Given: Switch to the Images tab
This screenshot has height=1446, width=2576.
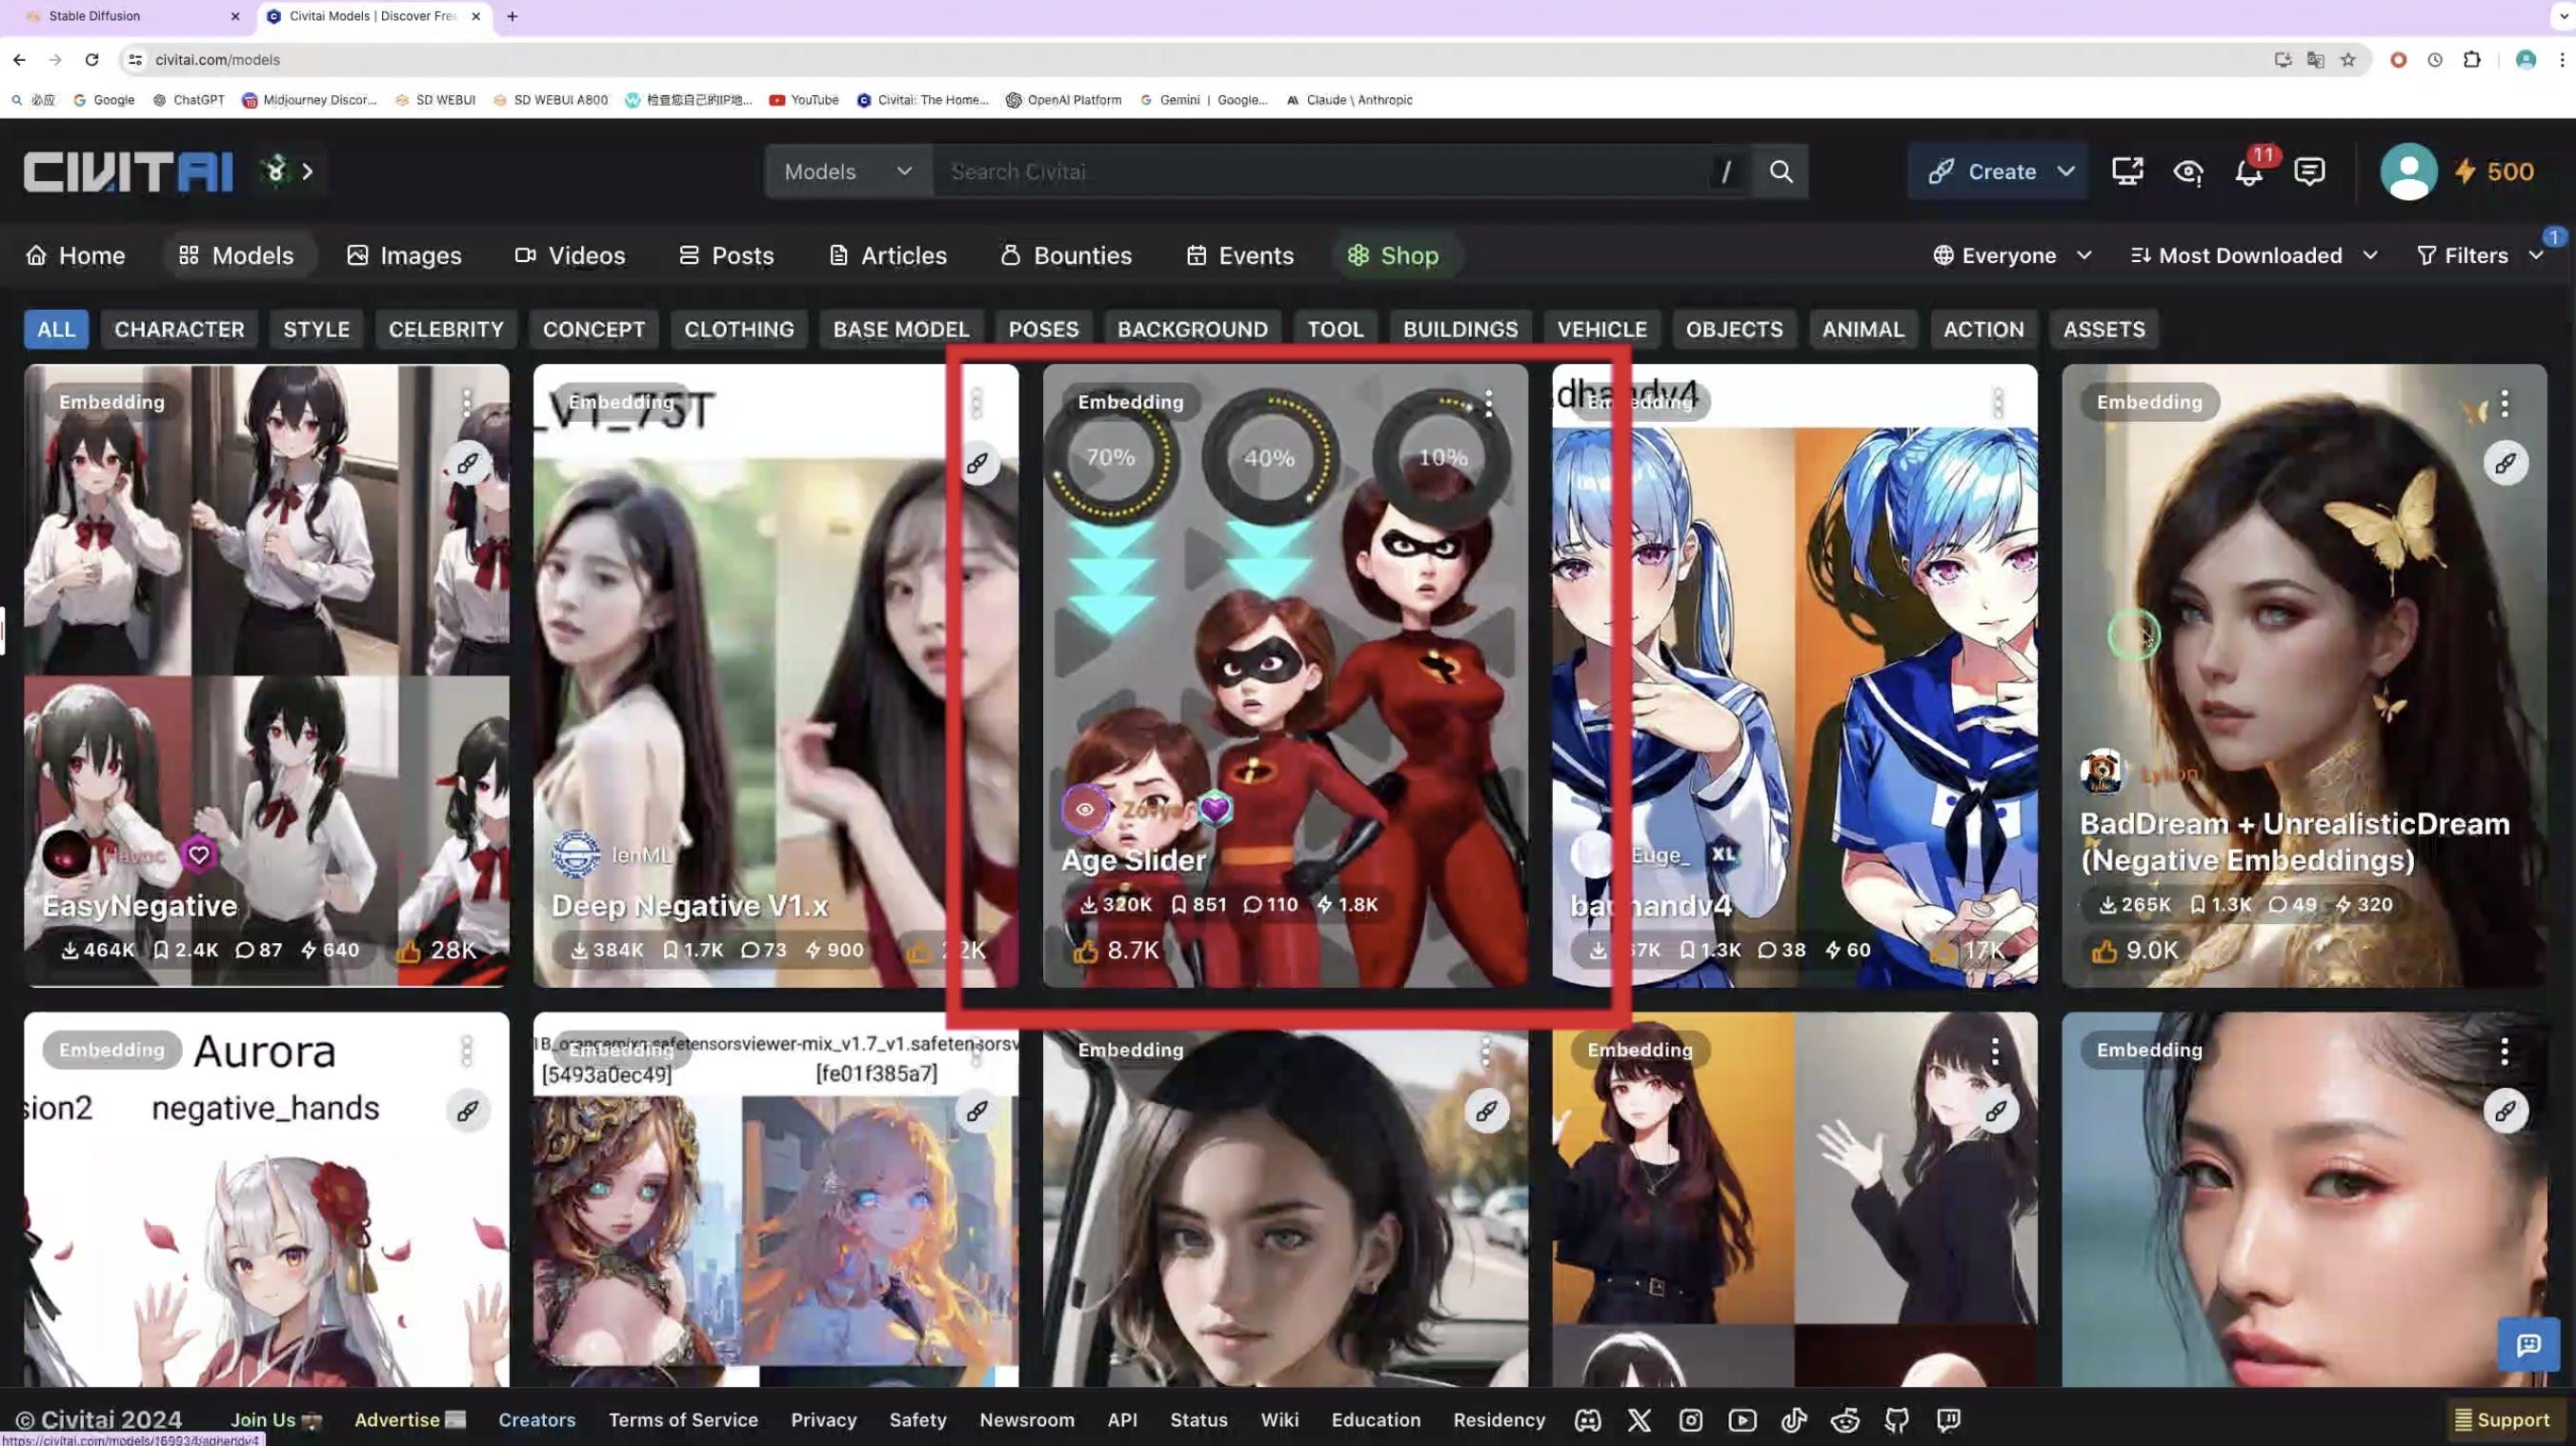Looking at the screenshot, I should pyautogui.click(x=404, y=256).
